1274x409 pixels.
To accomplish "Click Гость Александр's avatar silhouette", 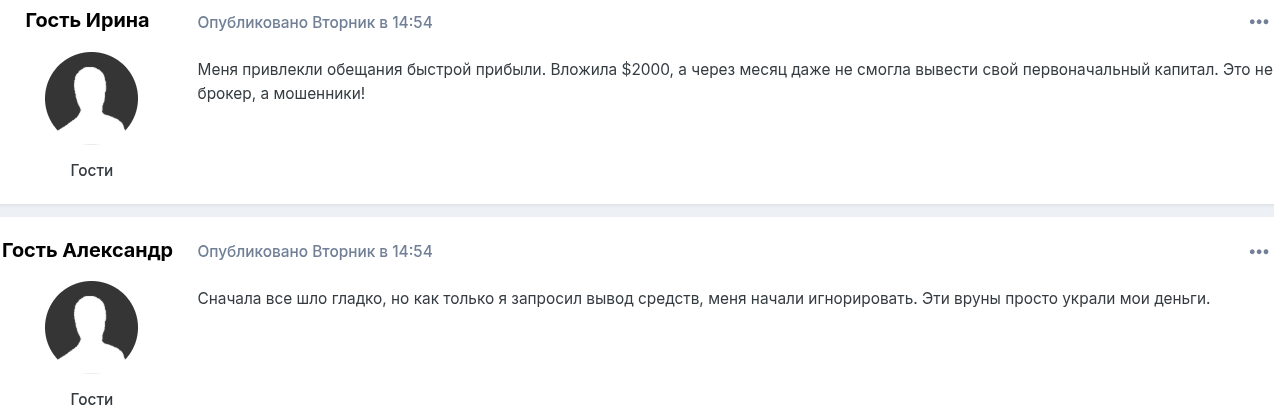I will (91, 328).
